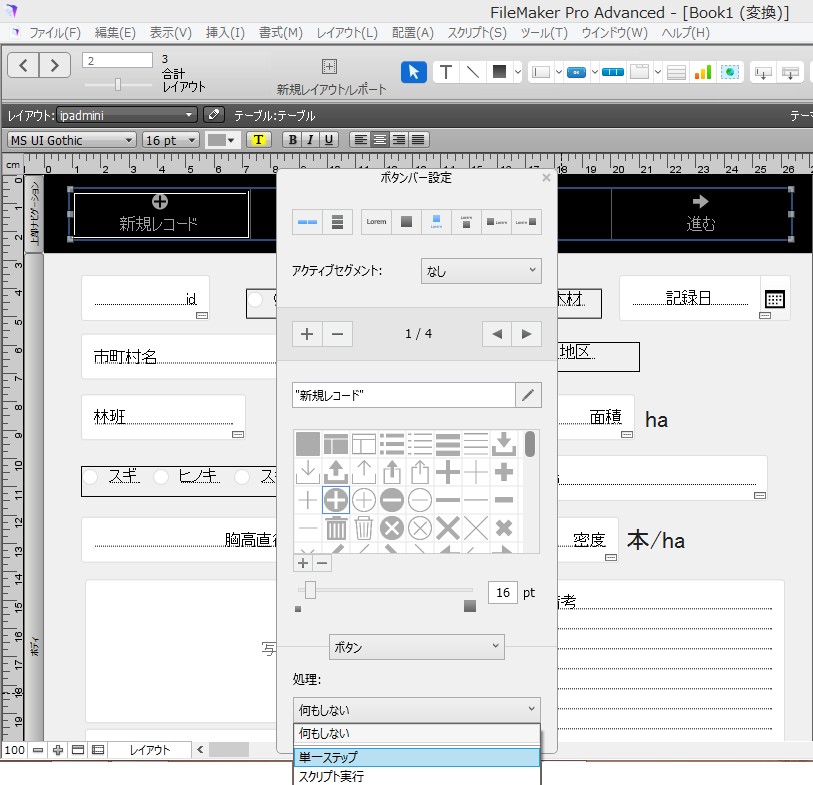This screenshot has height=785, width=813.
Task: Select スクリプト実行 from action list
Action: (x=417, y=776)
